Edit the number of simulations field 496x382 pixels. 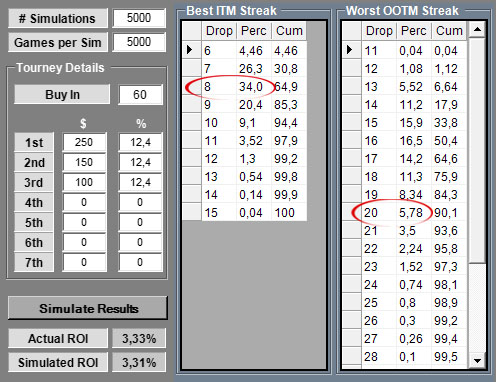tap(139, 18)
